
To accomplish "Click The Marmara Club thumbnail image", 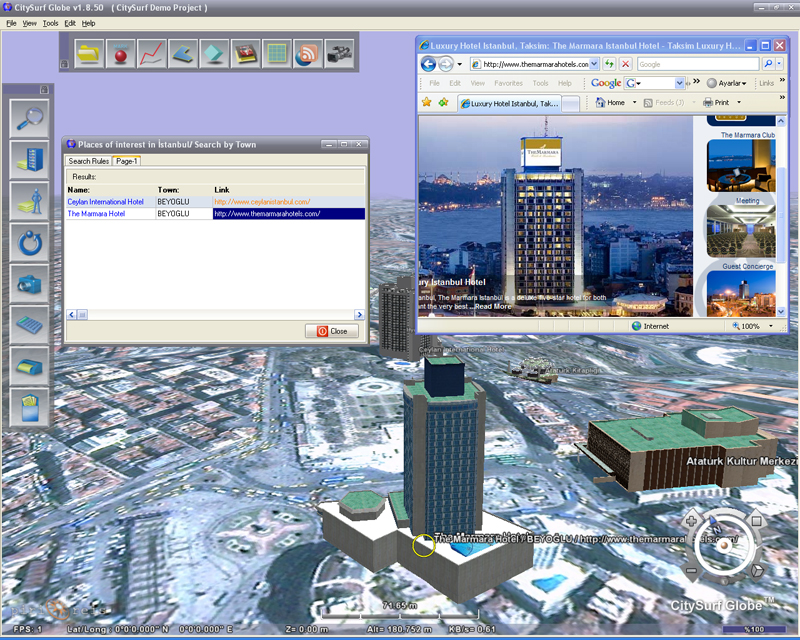I will (741, 165).
